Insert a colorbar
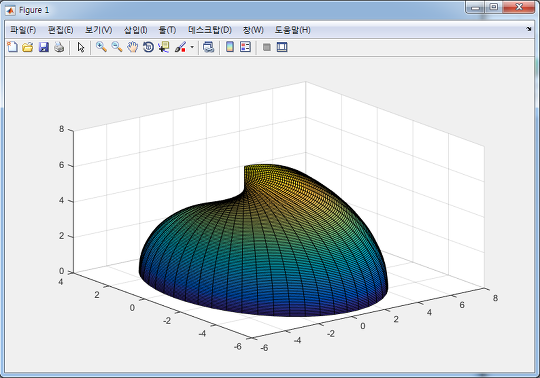The width and height of the screenshot is (540, 378). pyautogui.click(x=230, y=47)
